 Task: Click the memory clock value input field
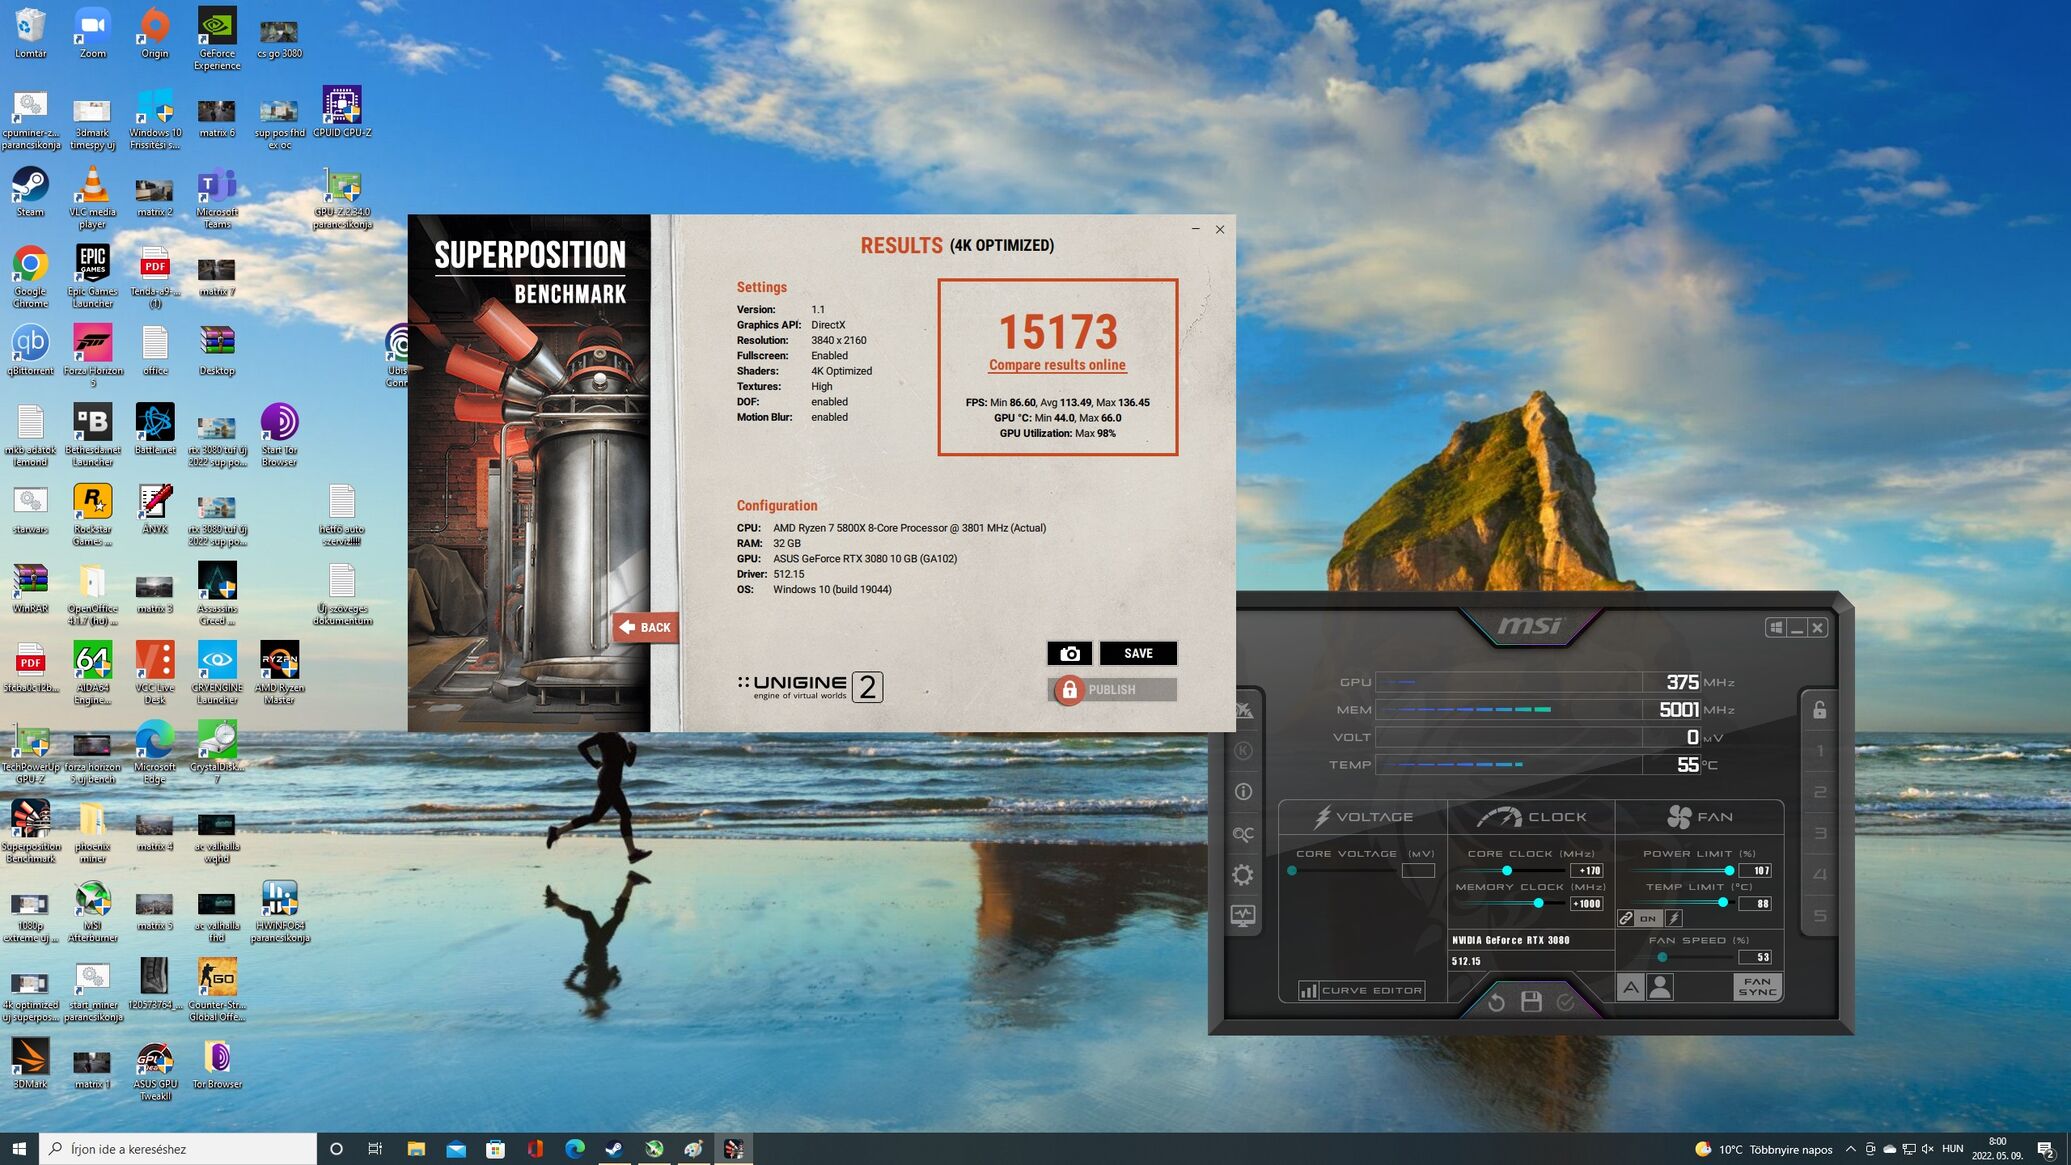pyautogui.click(x=1587, y=904)
